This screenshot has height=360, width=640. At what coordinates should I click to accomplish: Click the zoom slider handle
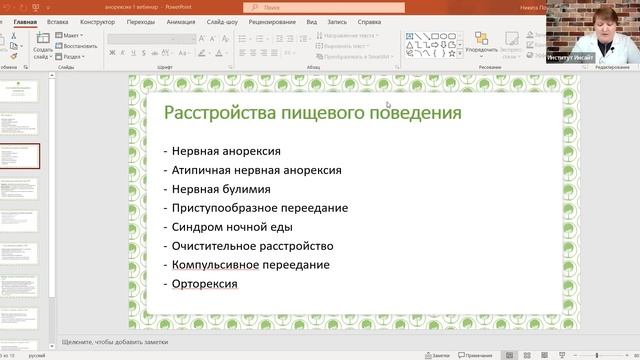(x=597, y=356)
